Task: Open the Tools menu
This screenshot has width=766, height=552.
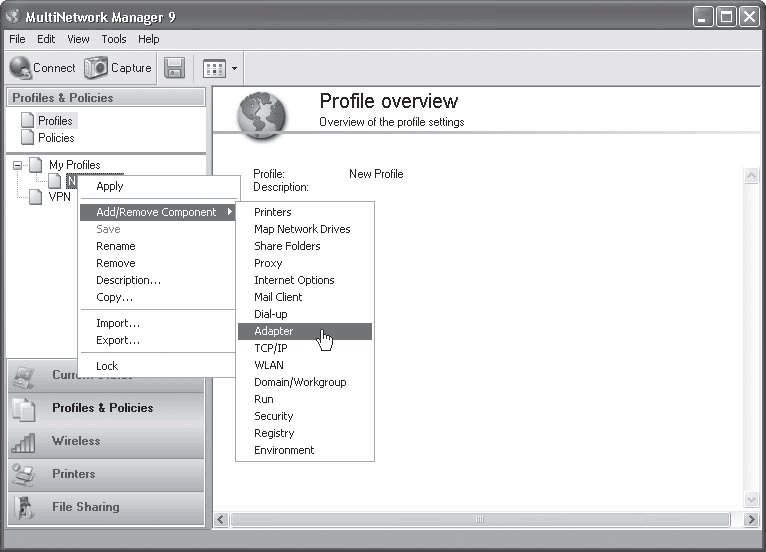Action: click(114, 39)
